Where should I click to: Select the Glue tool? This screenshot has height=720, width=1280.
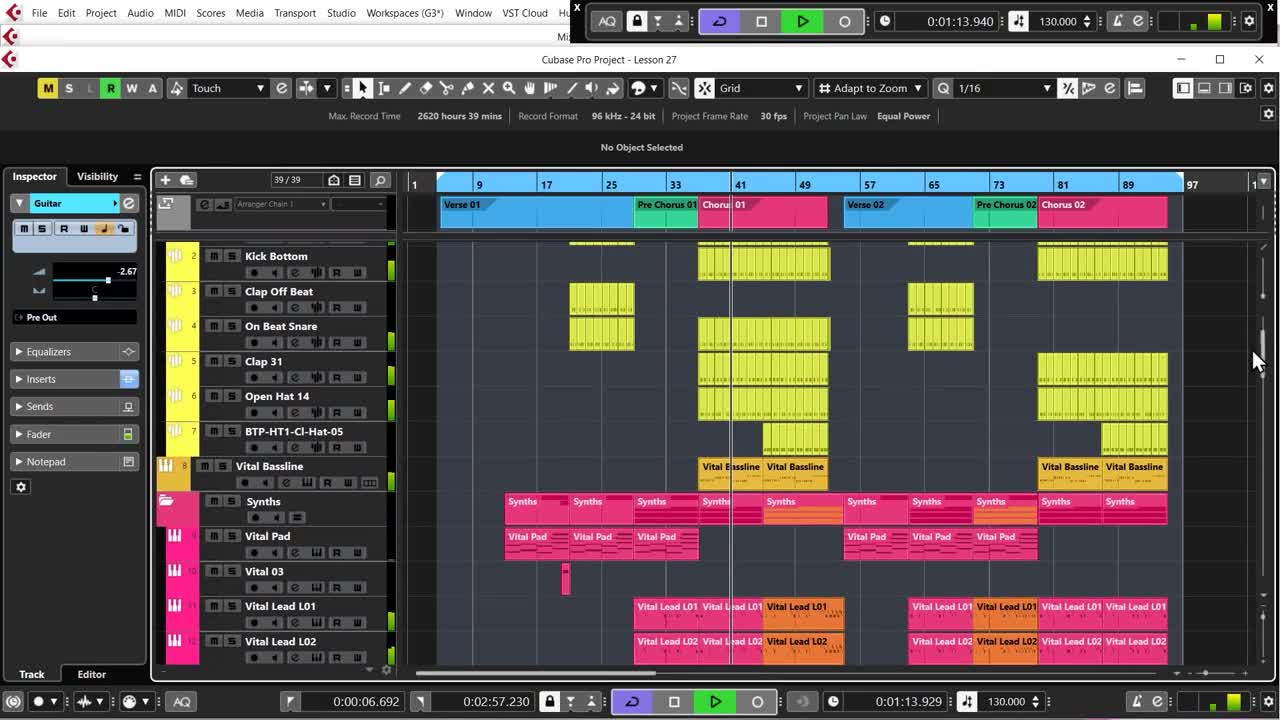click(x=468, y=88)
